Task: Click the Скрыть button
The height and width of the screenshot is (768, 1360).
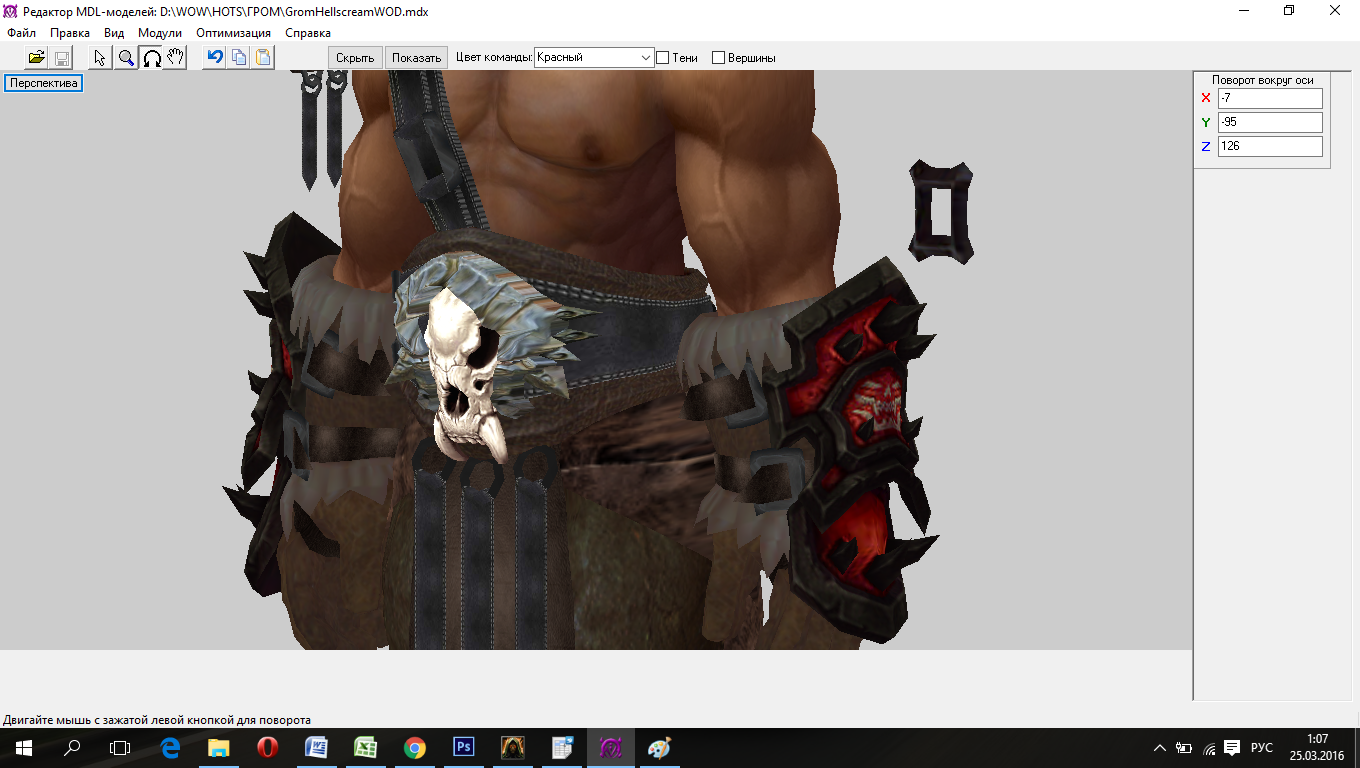Action: point(355,58)
